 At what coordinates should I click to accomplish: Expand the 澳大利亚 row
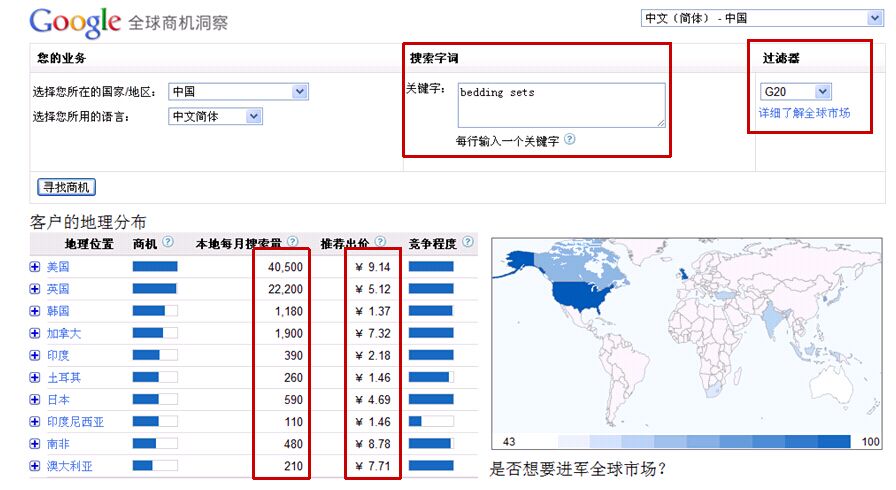coord(35,466)
